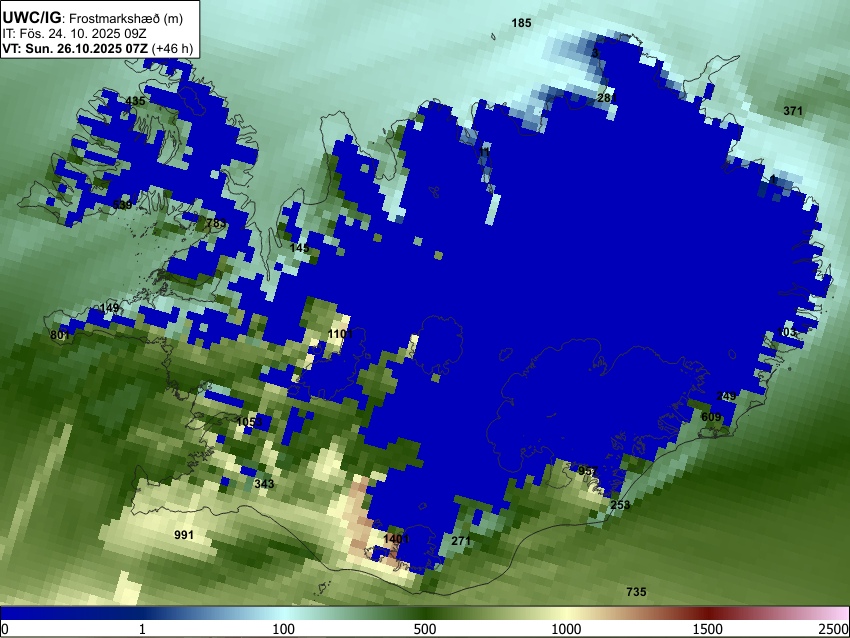This screenshot has width=850, height=638.
Task: Click the '(+46 h)' forecast offset text
Action: [172, 48]
